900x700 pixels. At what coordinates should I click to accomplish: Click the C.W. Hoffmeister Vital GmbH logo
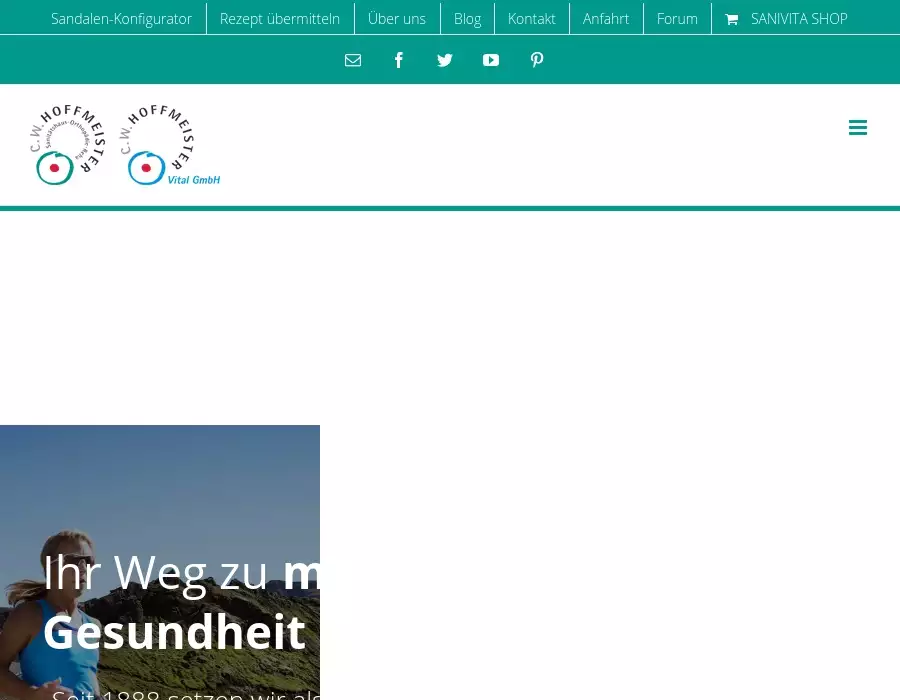click(x=168, y=145)
